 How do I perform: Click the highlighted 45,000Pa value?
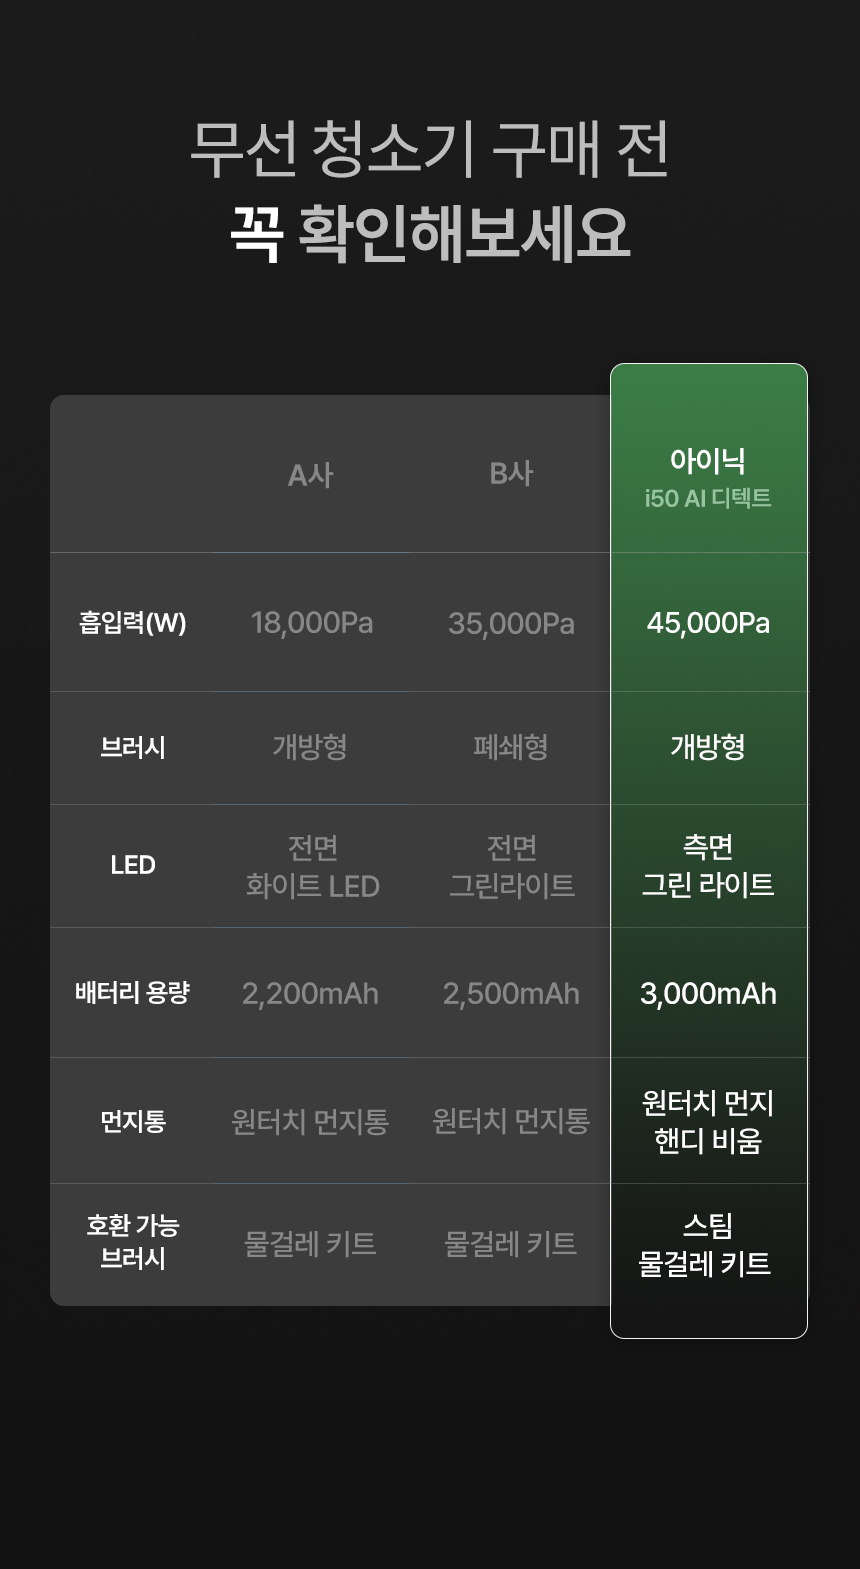(x=708, y=623)
